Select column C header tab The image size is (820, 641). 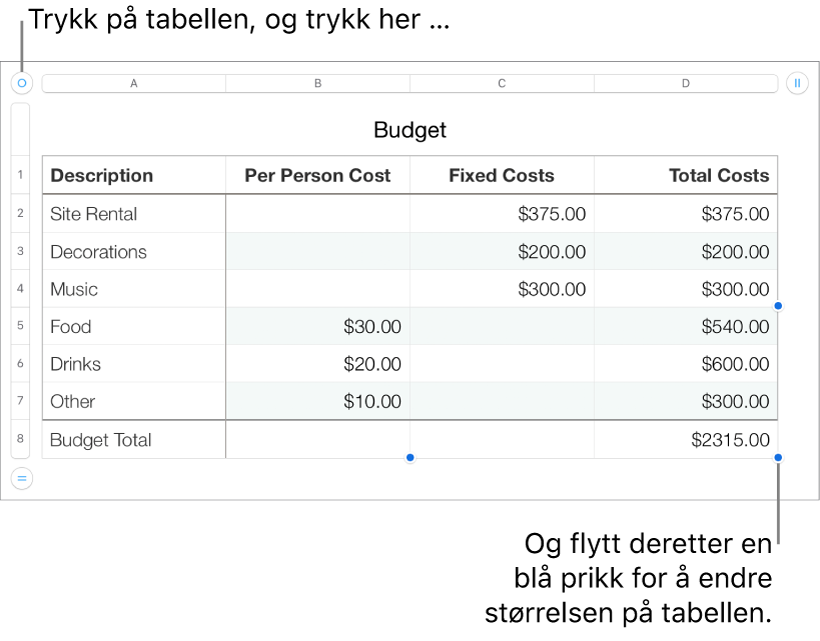[502, 84]
